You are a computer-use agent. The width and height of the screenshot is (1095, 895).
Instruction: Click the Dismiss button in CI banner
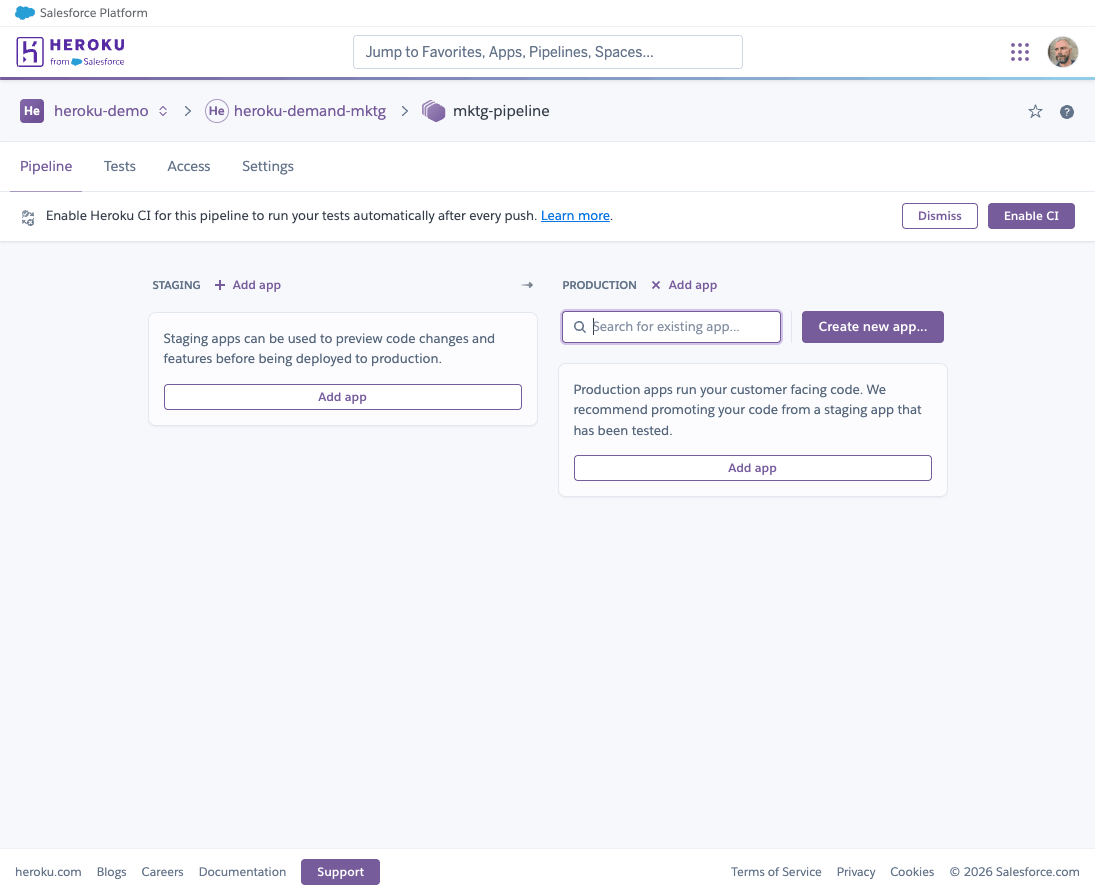939,216
